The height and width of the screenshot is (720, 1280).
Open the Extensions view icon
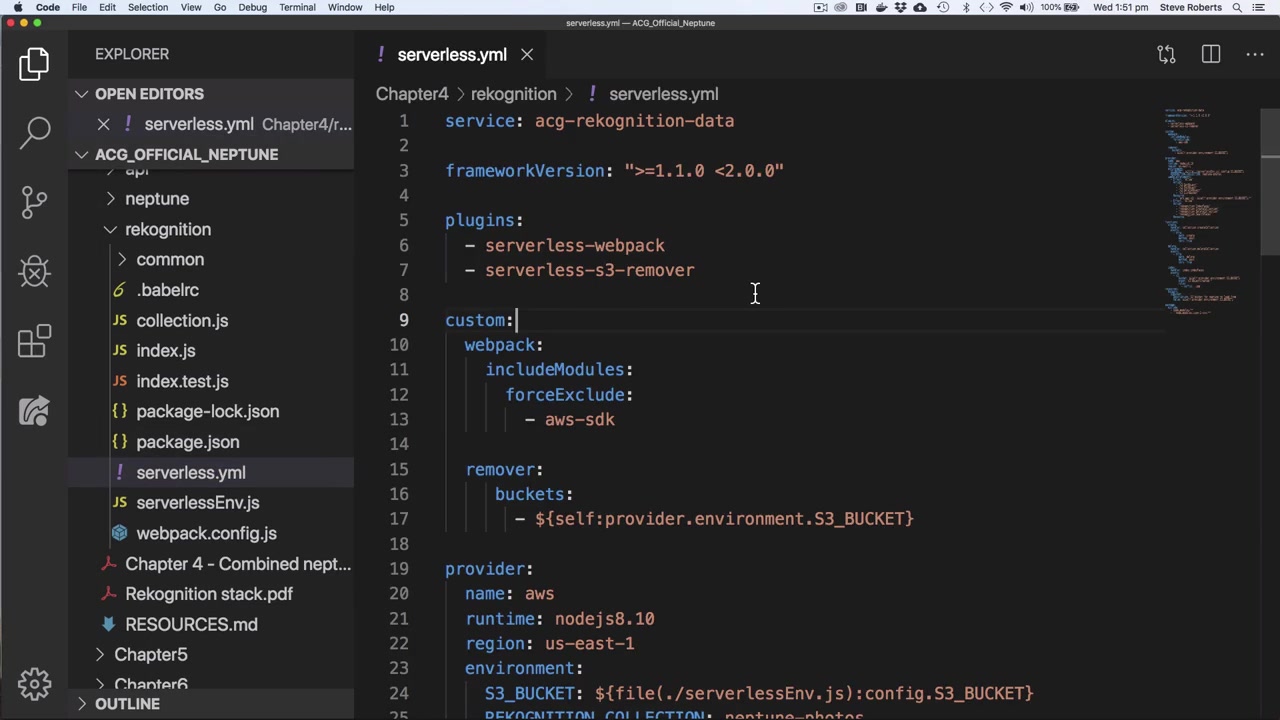34,341
